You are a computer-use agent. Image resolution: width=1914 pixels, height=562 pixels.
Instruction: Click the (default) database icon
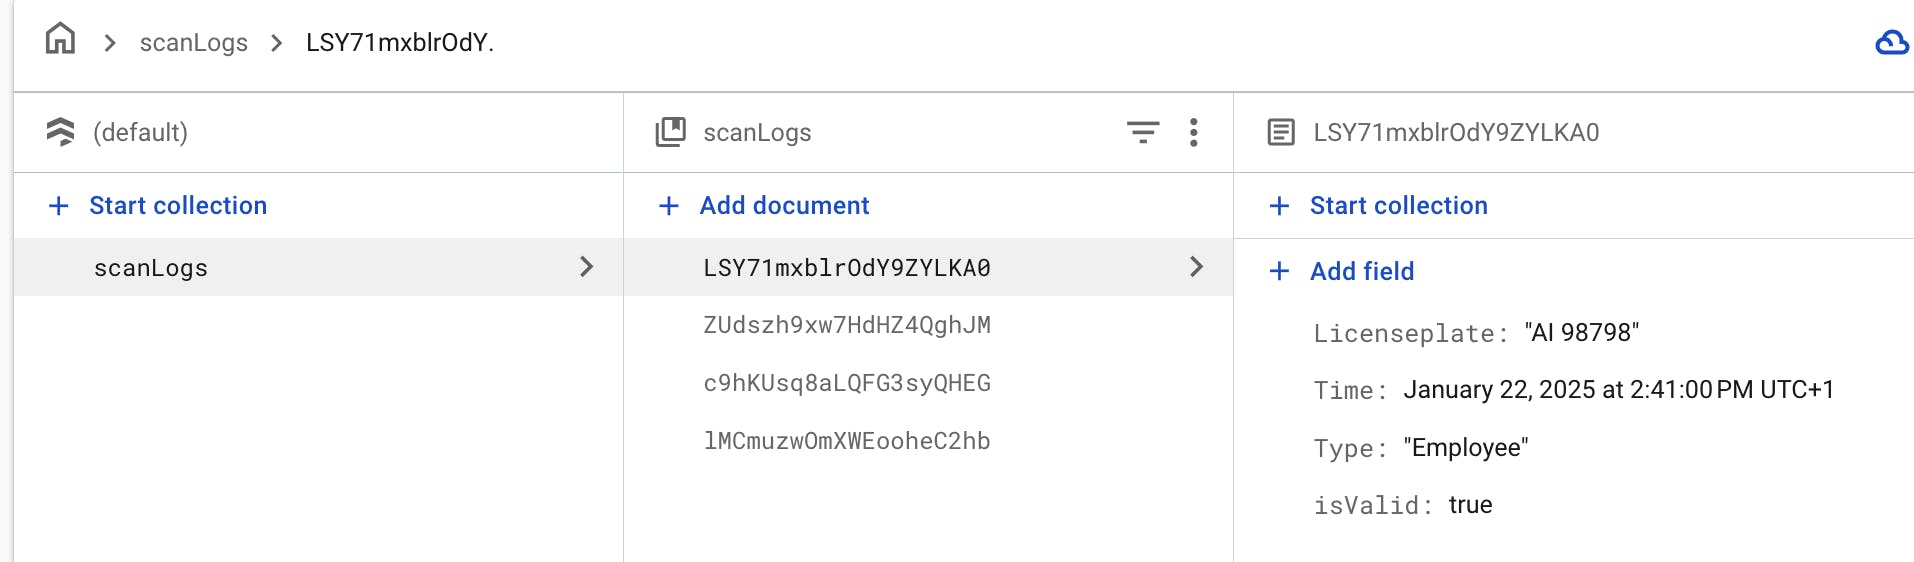[61, 132]
